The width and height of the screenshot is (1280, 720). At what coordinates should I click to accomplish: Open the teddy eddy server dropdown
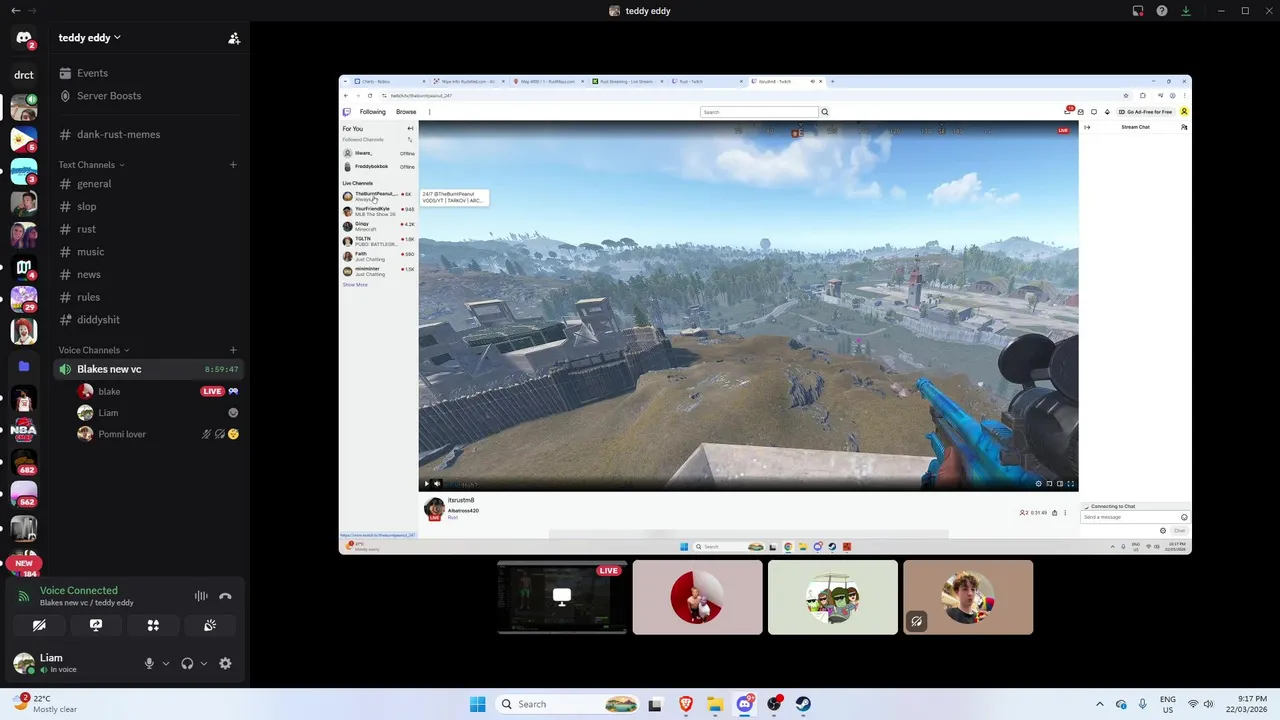point(90,38)
